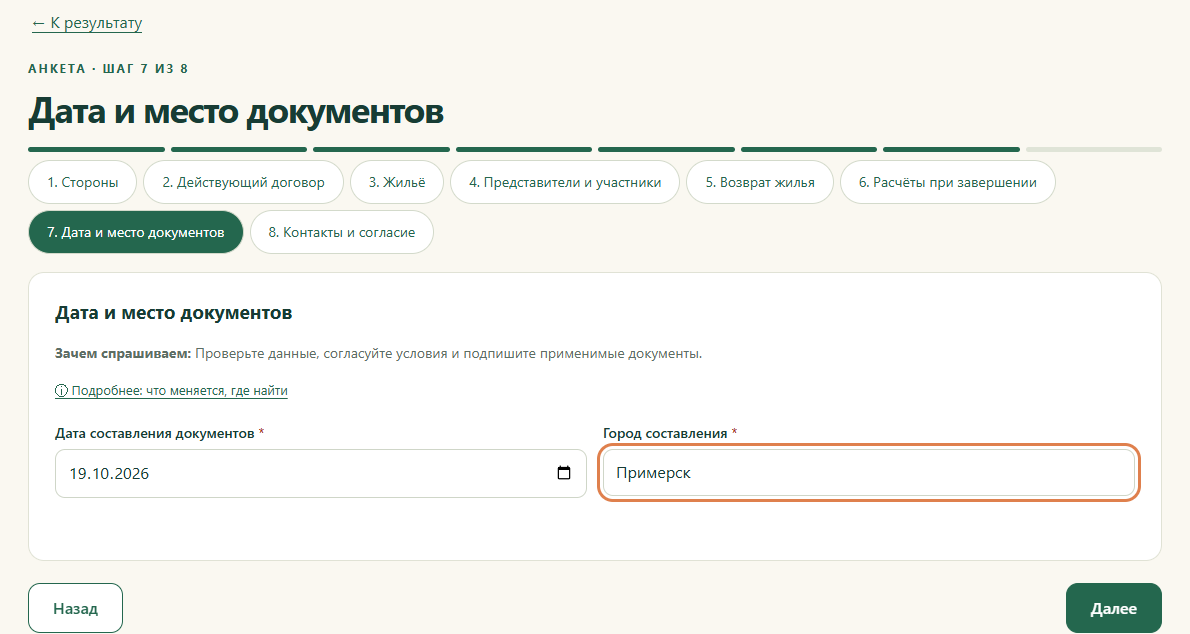Go to «6. Расчёты при завершении» step
This screenshot has height=634, width=1190.
948,182
